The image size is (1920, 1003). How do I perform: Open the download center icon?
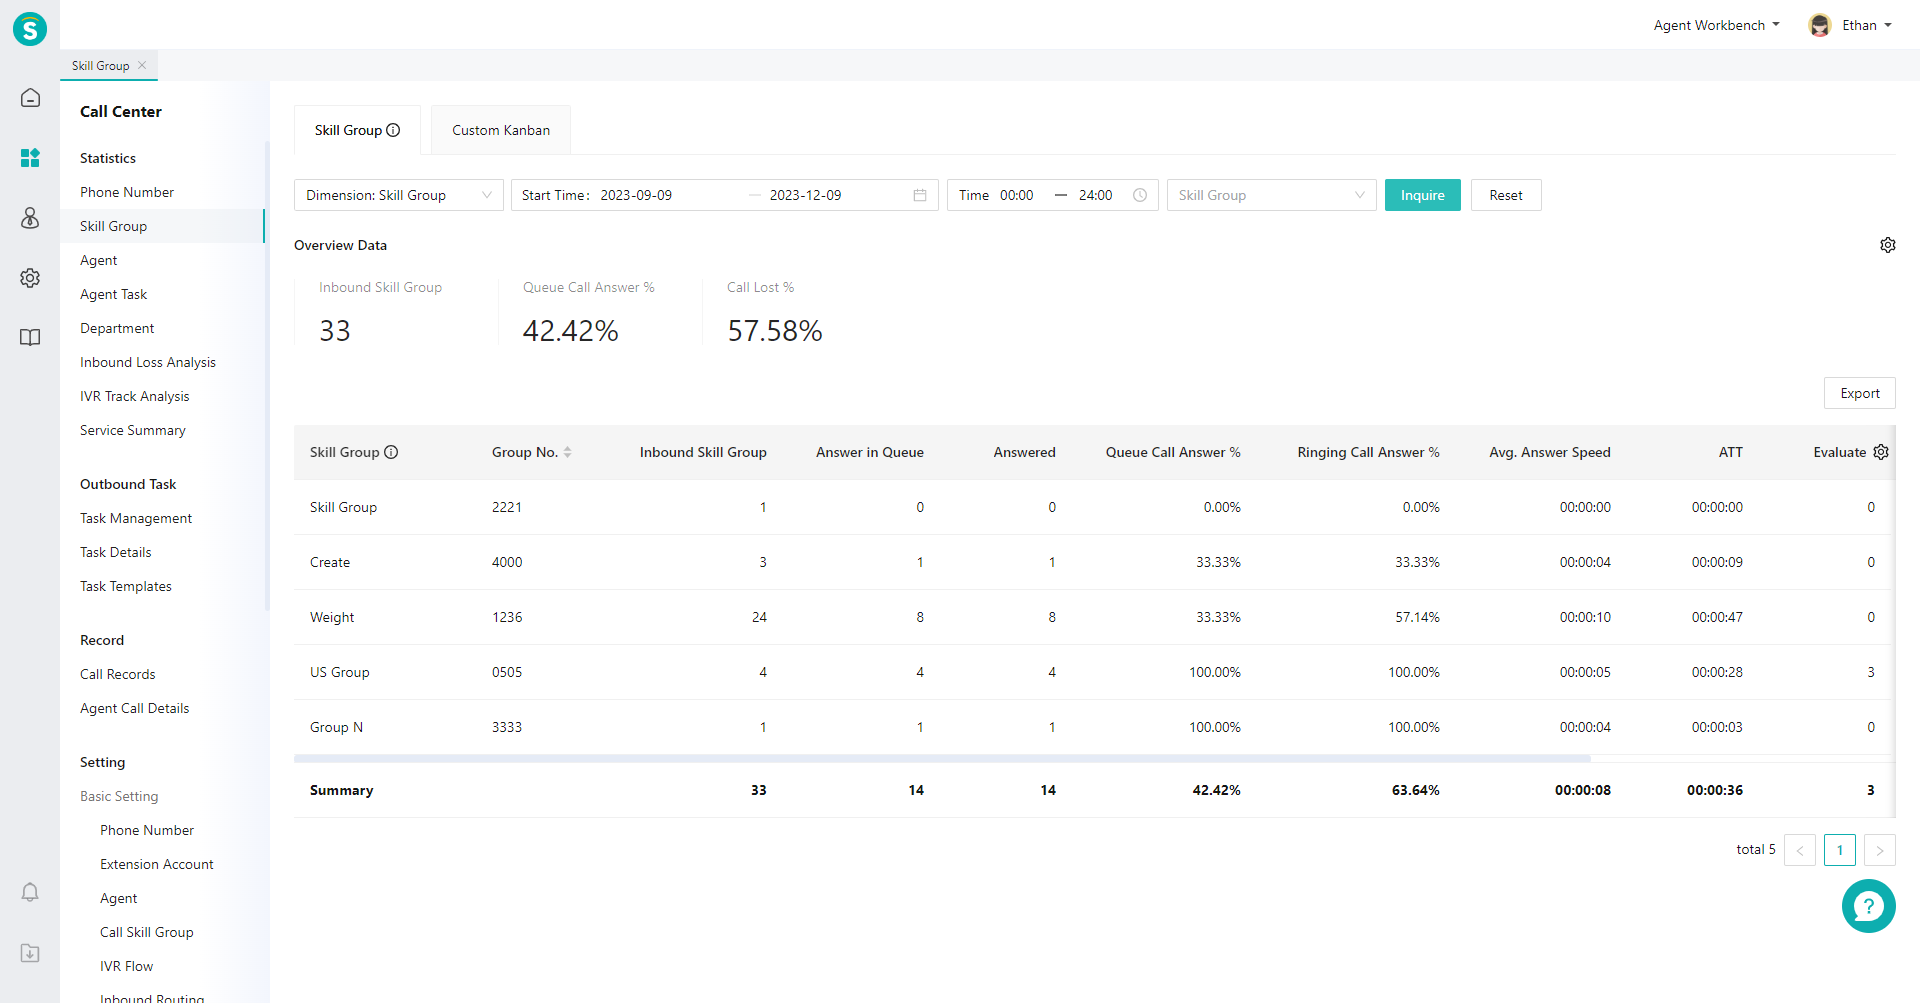[30, 953]
